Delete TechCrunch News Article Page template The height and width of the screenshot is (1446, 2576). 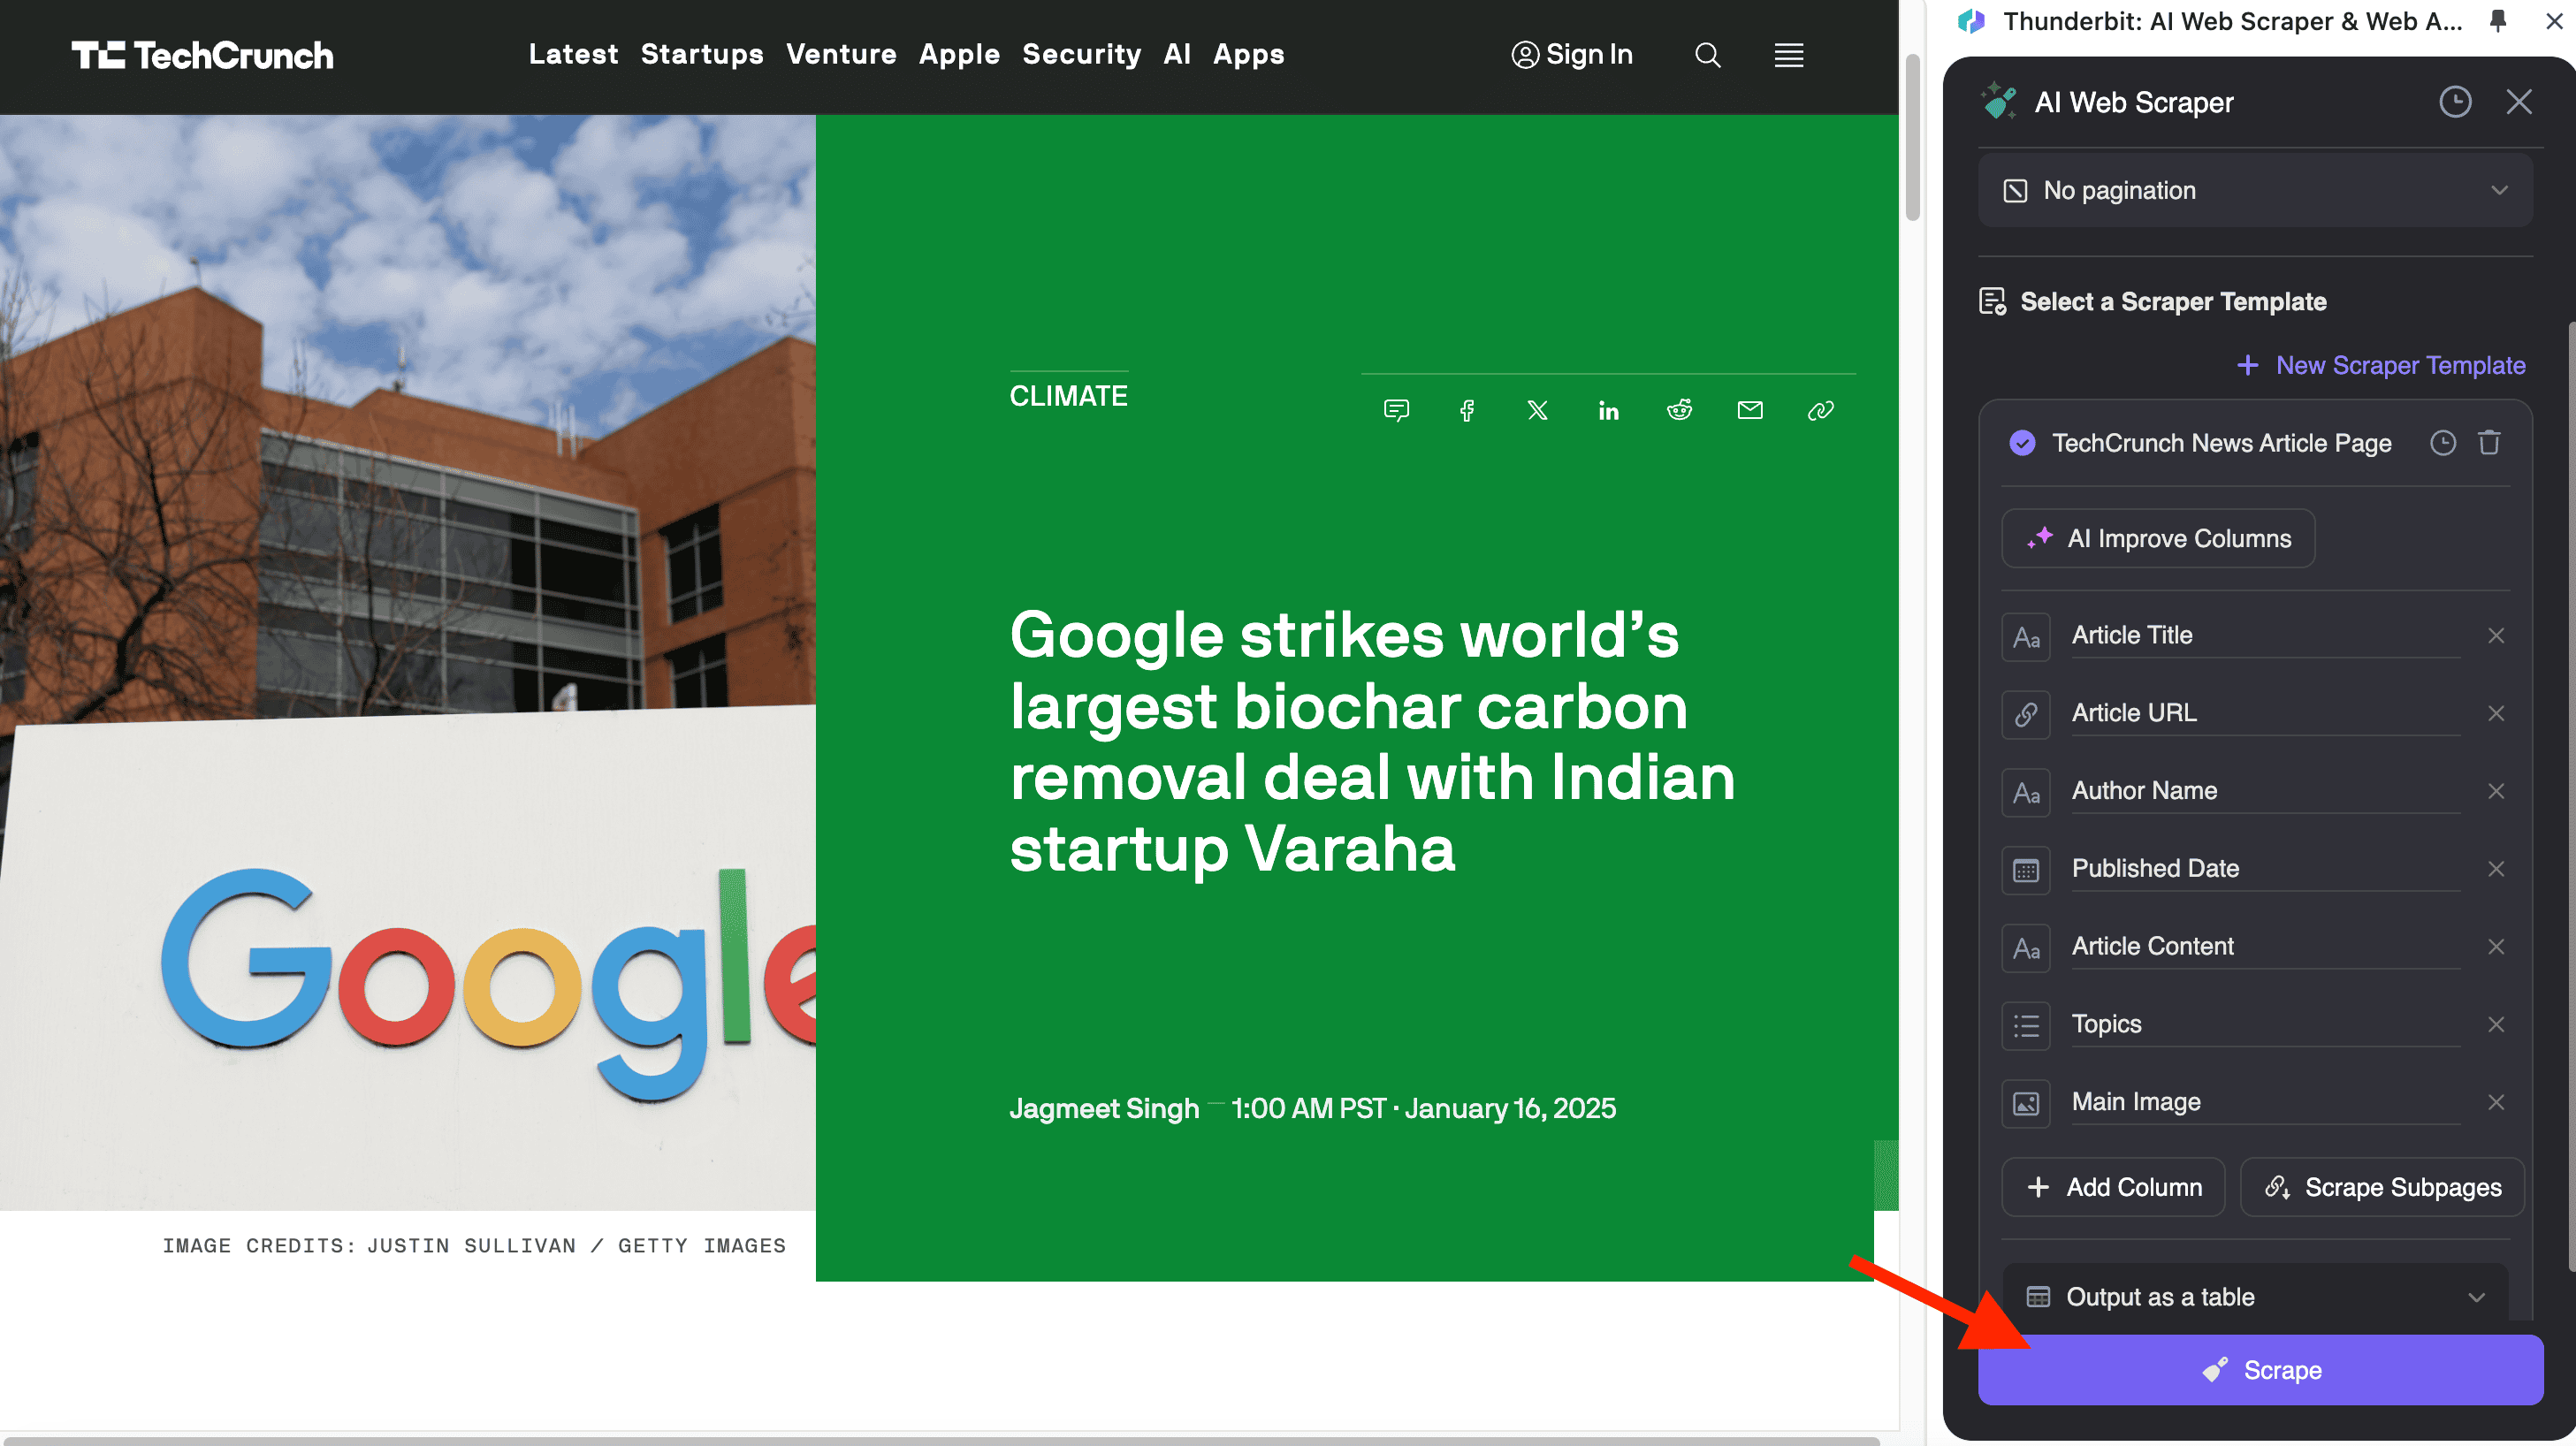[2489, 443]
